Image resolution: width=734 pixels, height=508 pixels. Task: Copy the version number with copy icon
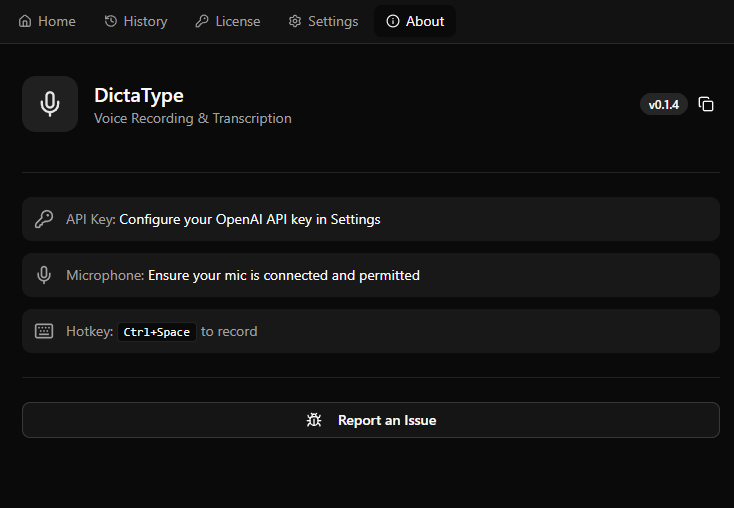[x=706, y=105]
